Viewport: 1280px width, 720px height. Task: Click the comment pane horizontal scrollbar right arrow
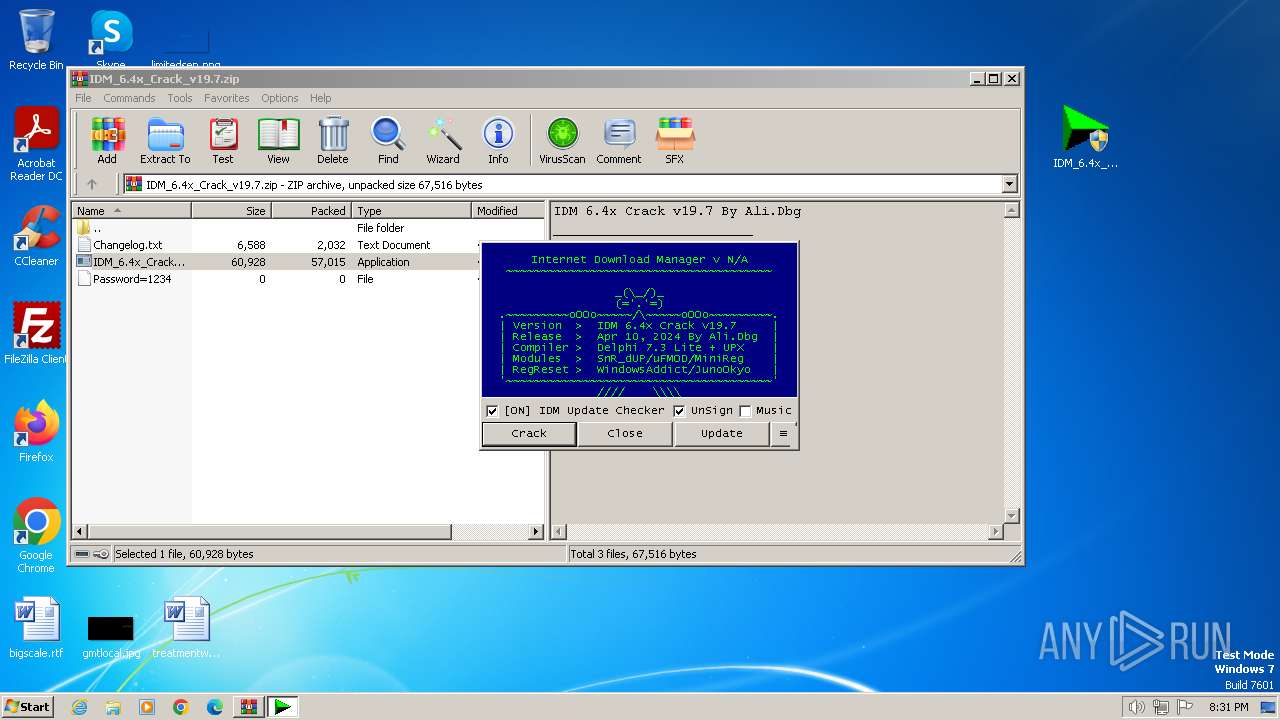tap(995, 532)
